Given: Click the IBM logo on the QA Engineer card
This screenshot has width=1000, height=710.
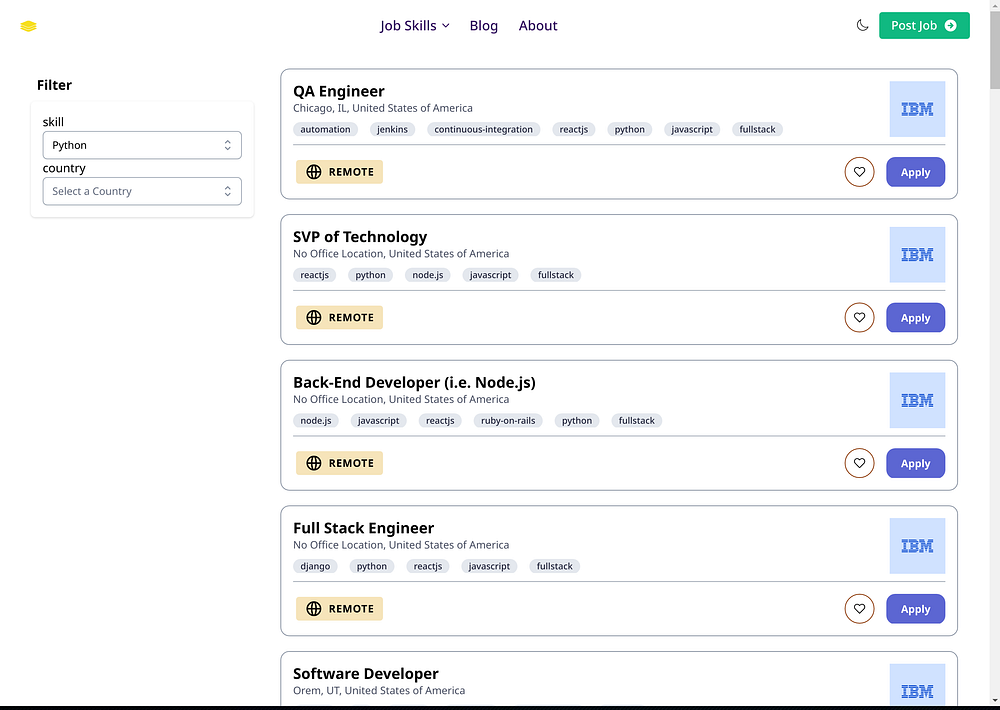Looking at the screenshot, I should coord(917,109).
